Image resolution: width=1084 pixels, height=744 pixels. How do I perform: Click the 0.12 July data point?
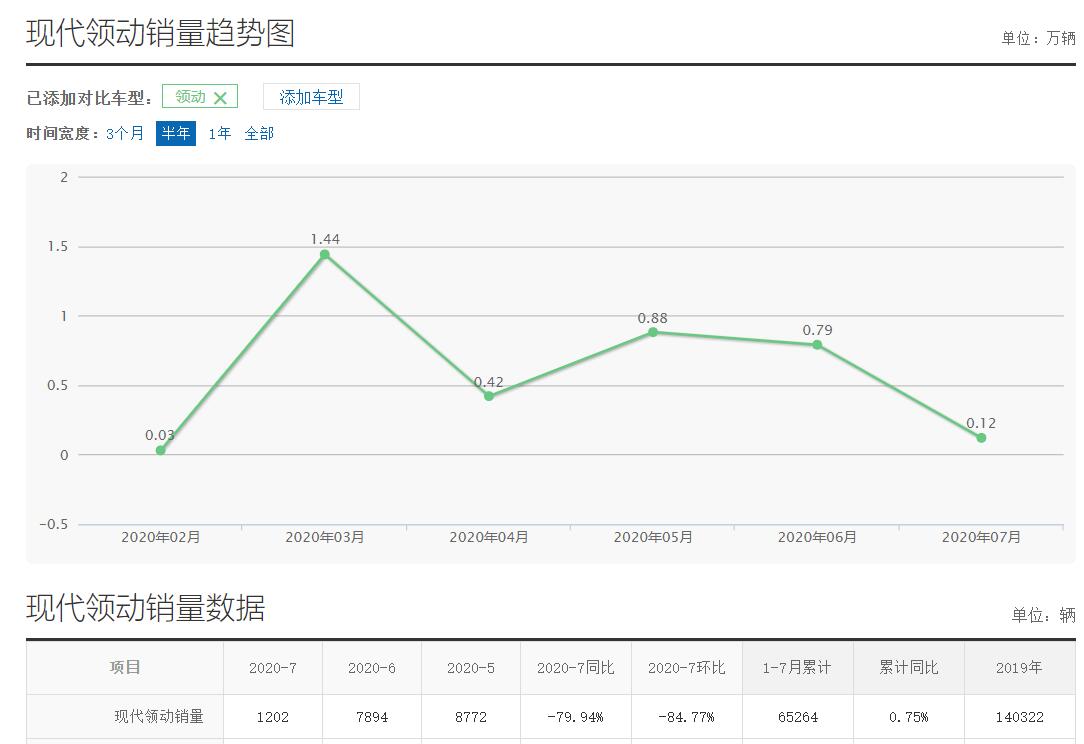point(981,438)
